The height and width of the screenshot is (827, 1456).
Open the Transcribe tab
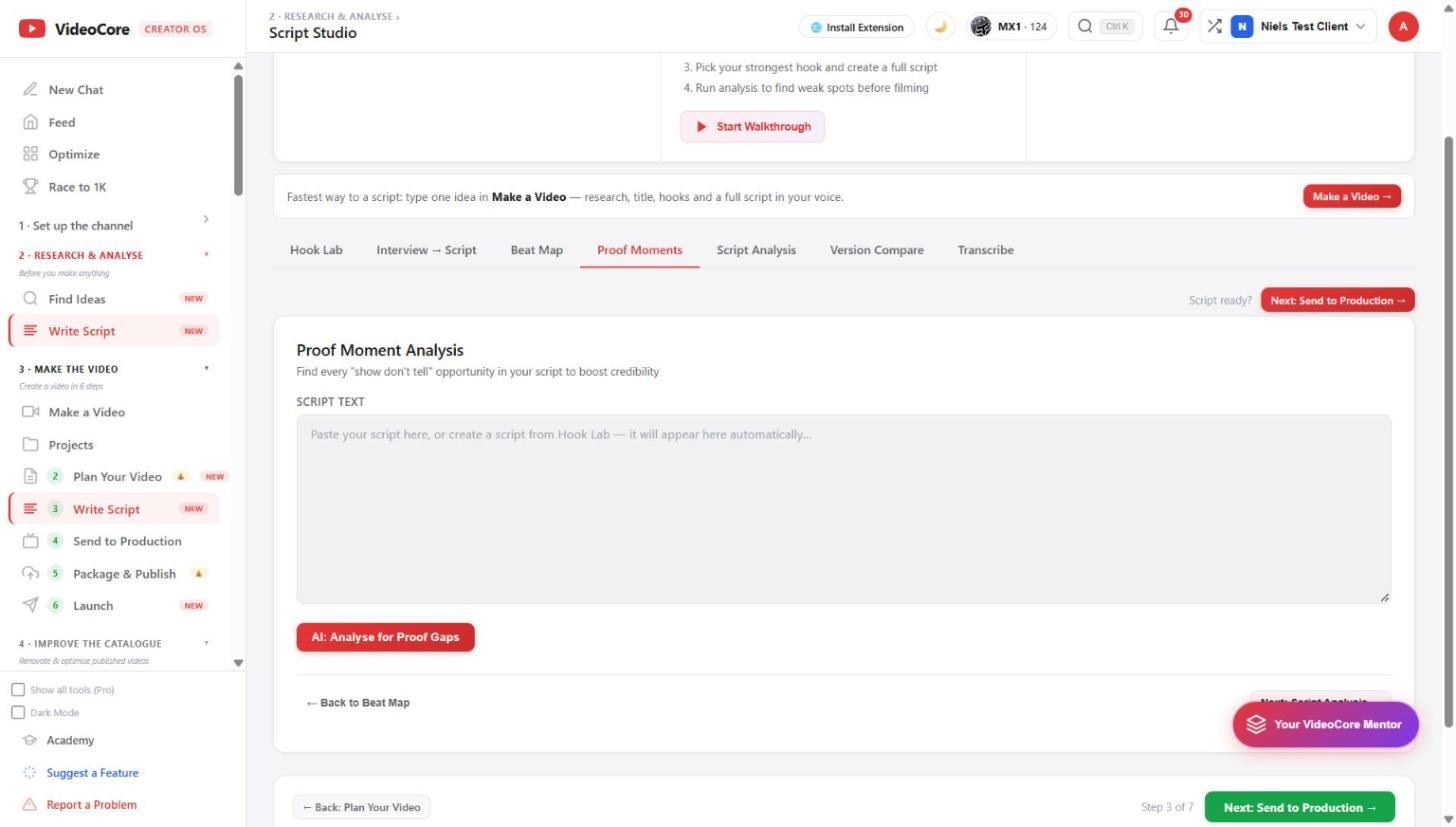tap(986, 250)
